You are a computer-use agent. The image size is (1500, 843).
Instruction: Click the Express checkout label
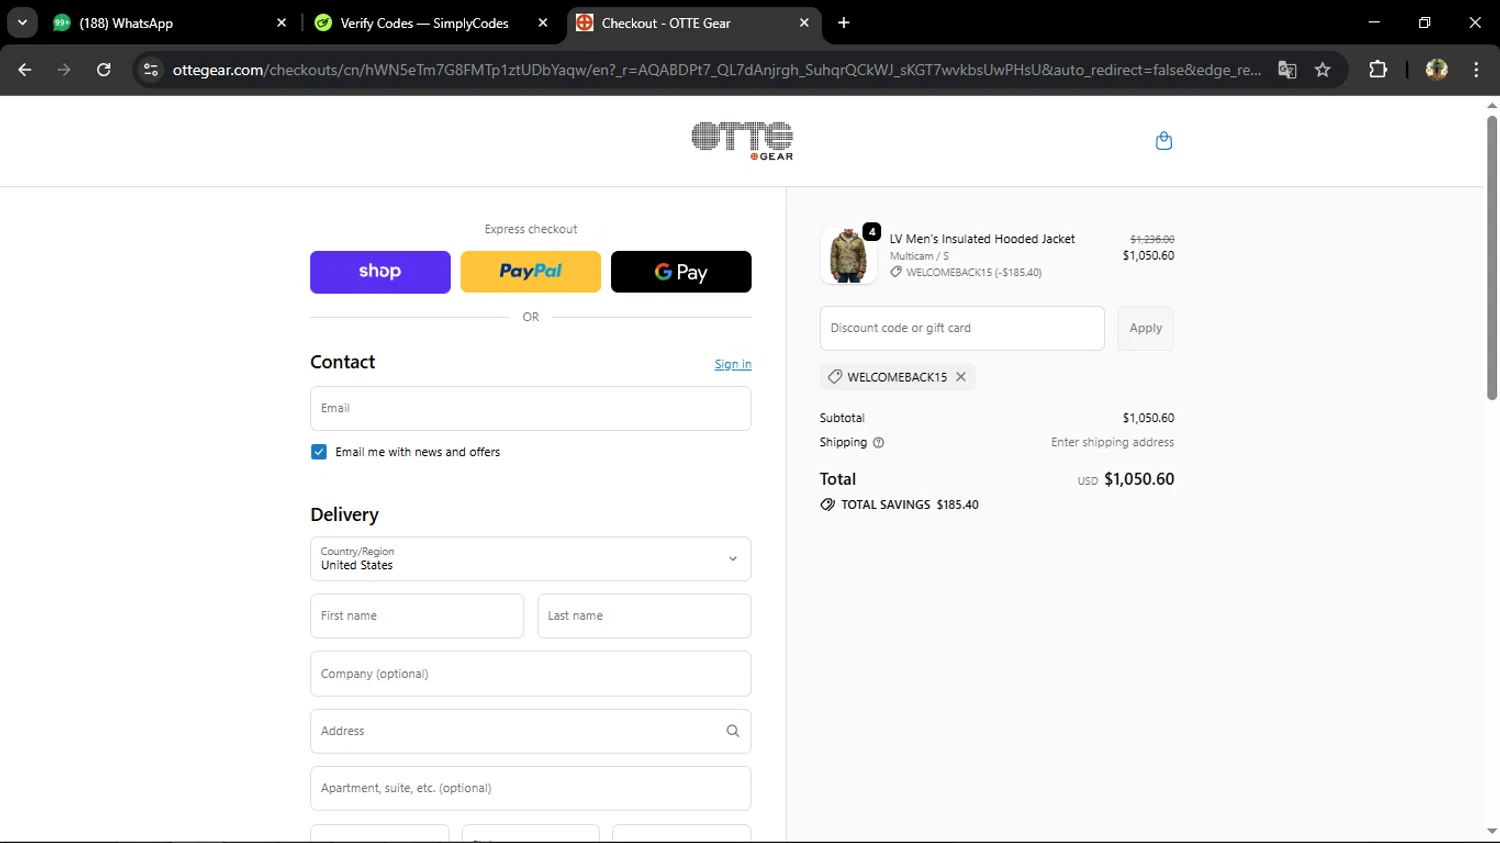531,230
